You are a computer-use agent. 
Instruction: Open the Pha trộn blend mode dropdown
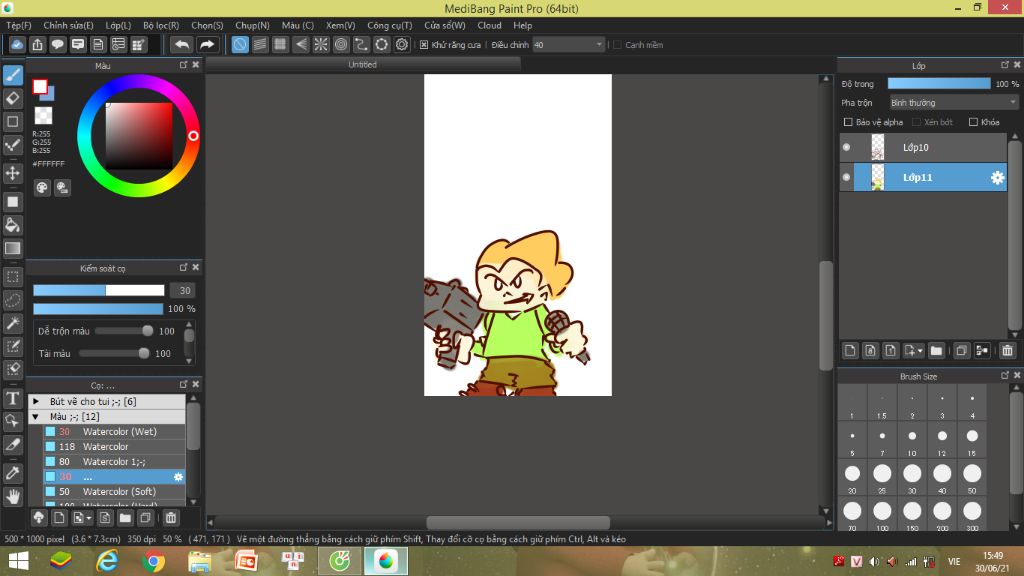(953, 103)
